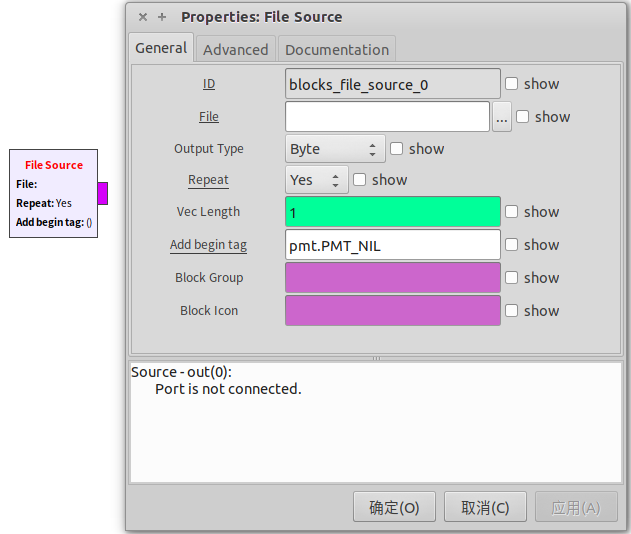Select the General tab

point(161,48)
